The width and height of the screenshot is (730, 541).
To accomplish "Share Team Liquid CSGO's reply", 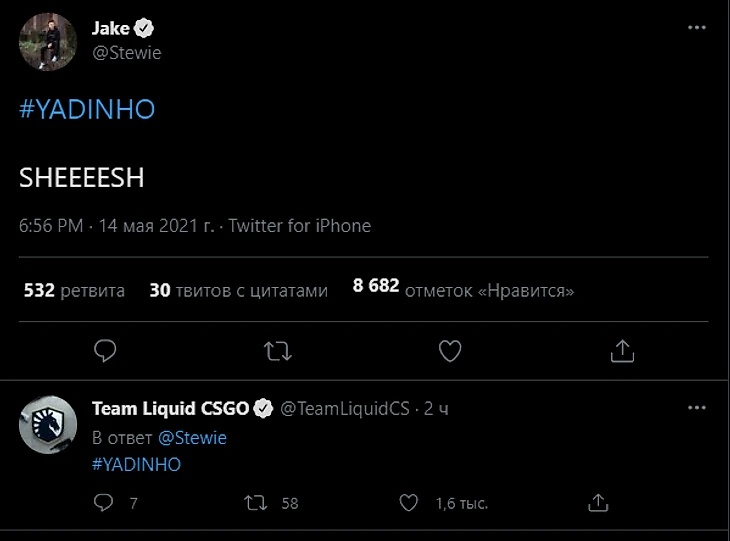I will pyautogui.click(x=597, y=502).
